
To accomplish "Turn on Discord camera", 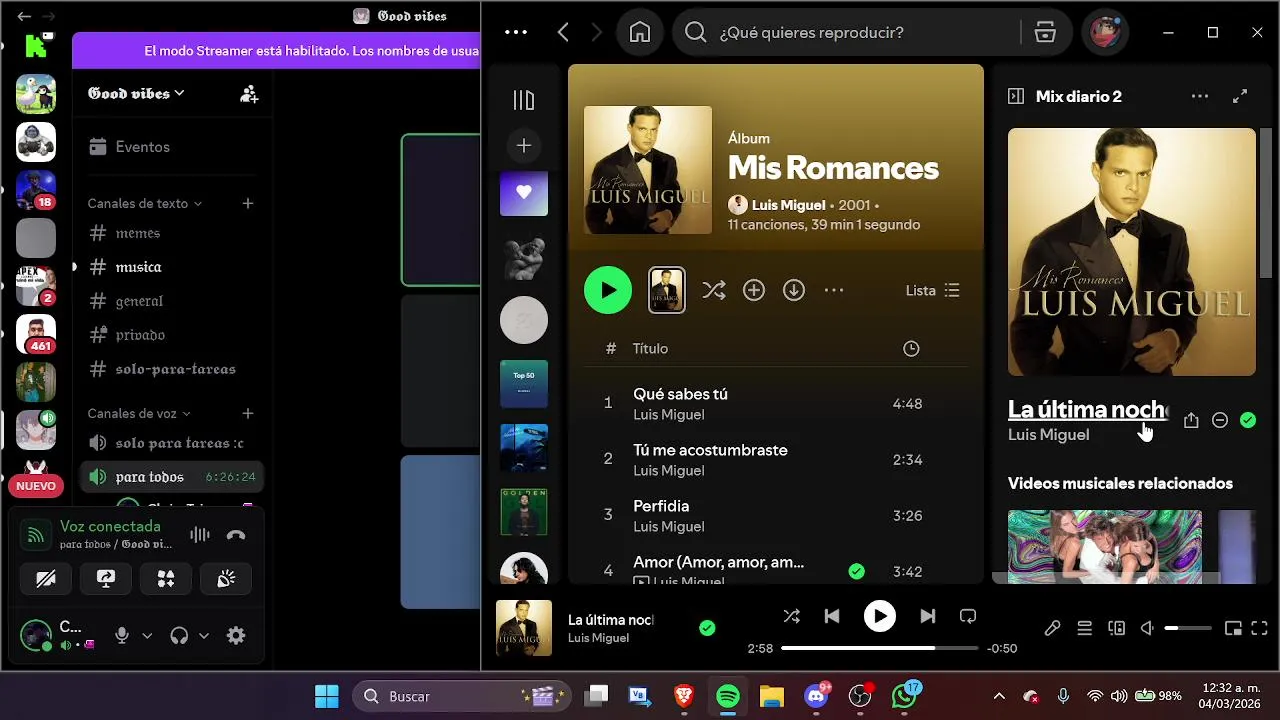I will pyautogui.click(x=46, y=579).
